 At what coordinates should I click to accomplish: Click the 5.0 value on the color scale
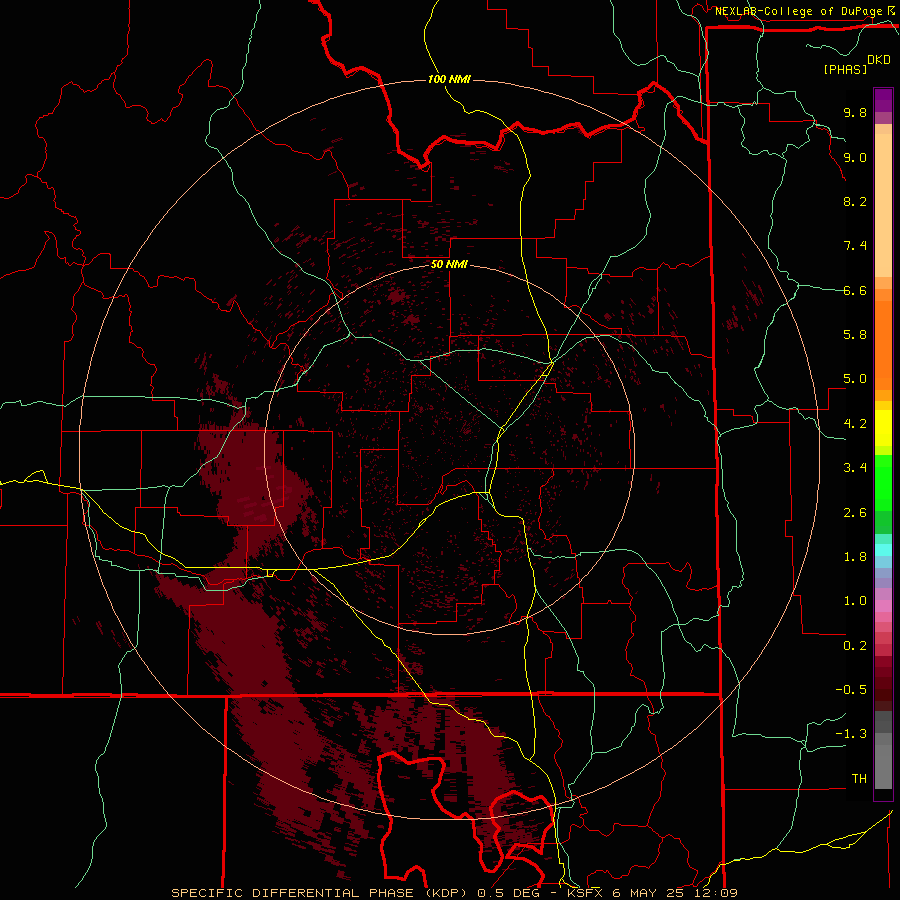click(855, 379)
